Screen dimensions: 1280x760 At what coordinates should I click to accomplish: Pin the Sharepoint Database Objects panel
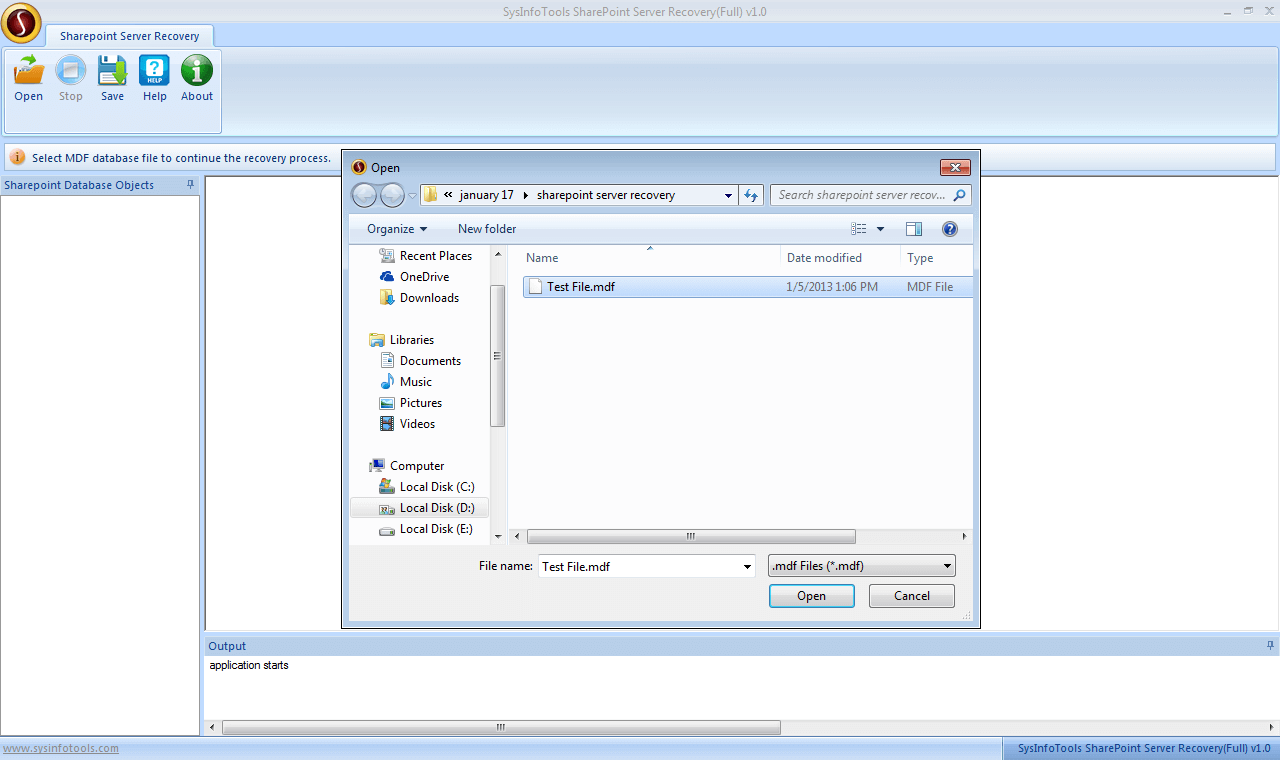point(190,185)
